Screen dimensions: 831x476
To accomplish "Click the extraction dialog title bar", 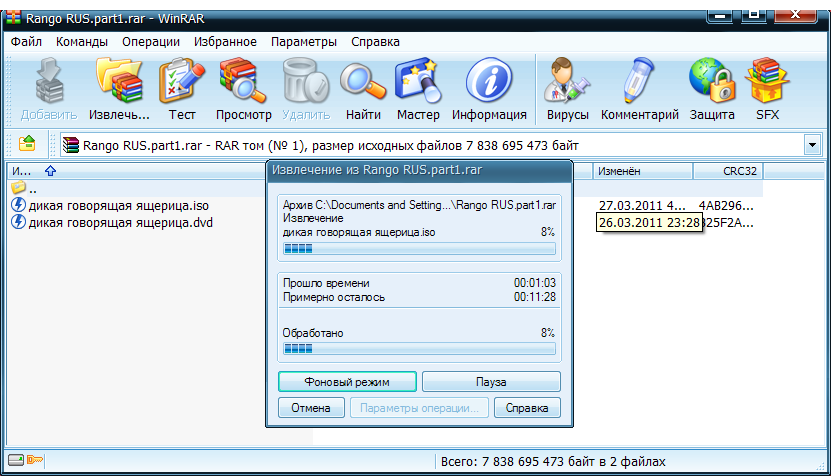I will point(419,171).
